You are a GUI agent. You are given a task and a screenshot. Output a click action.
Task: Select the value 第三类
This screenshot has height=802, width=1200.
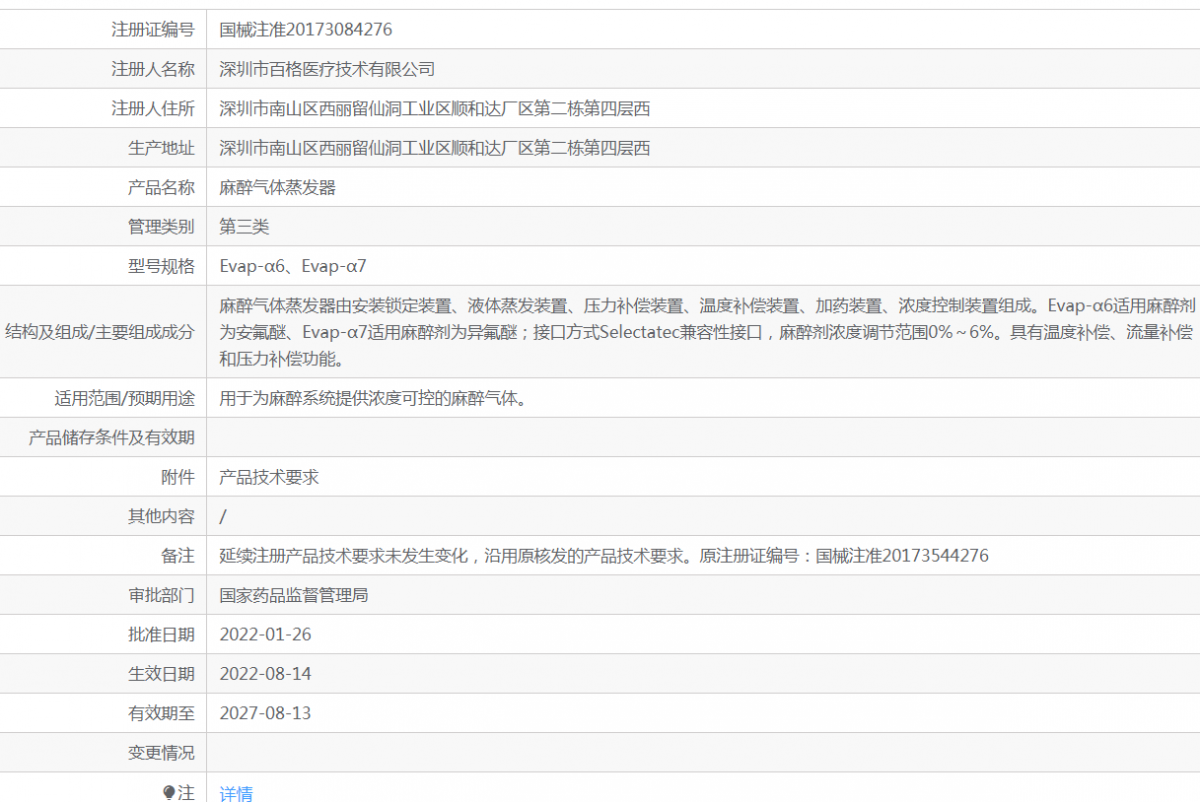[x=244, y=226]
